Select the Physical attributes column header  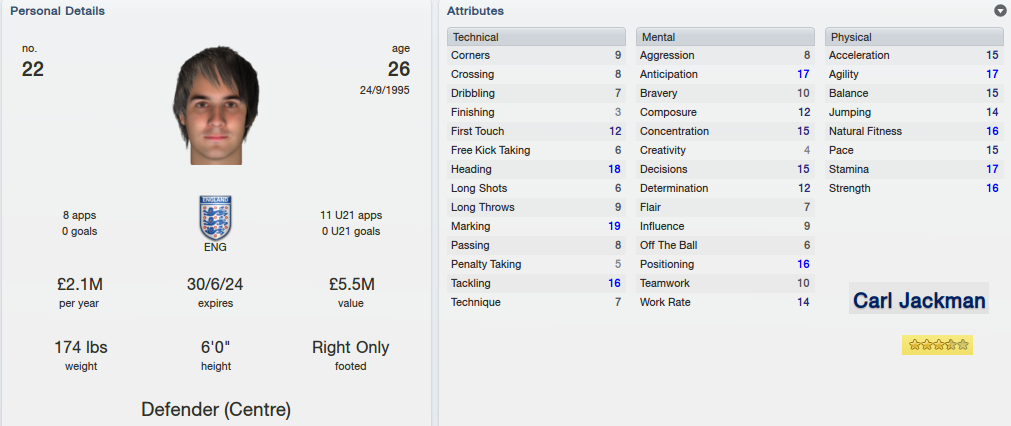[914, 37]
